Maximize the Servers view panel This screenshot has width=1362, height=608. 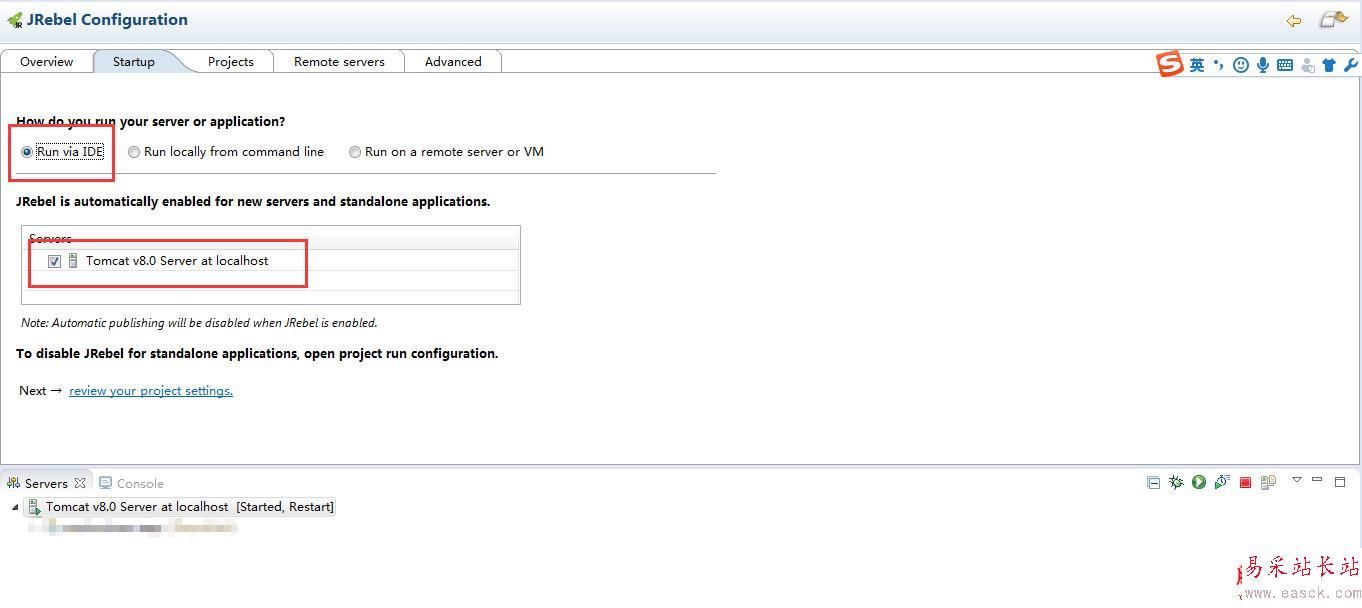pos(1340,481)
